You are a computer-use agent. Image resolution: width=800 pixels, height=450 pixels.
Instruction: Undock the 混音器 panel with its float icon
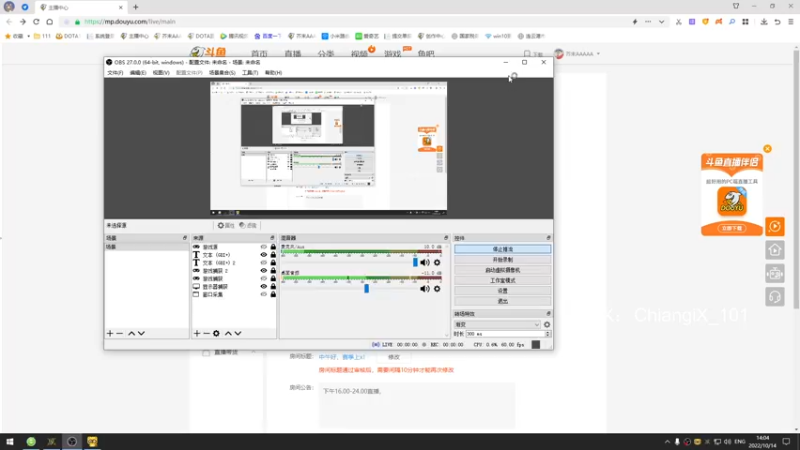(446, 238)
